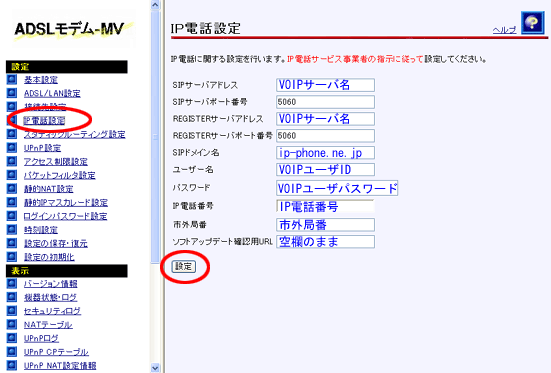Focus the SIPサーバアドレス input field

(325, 85)
